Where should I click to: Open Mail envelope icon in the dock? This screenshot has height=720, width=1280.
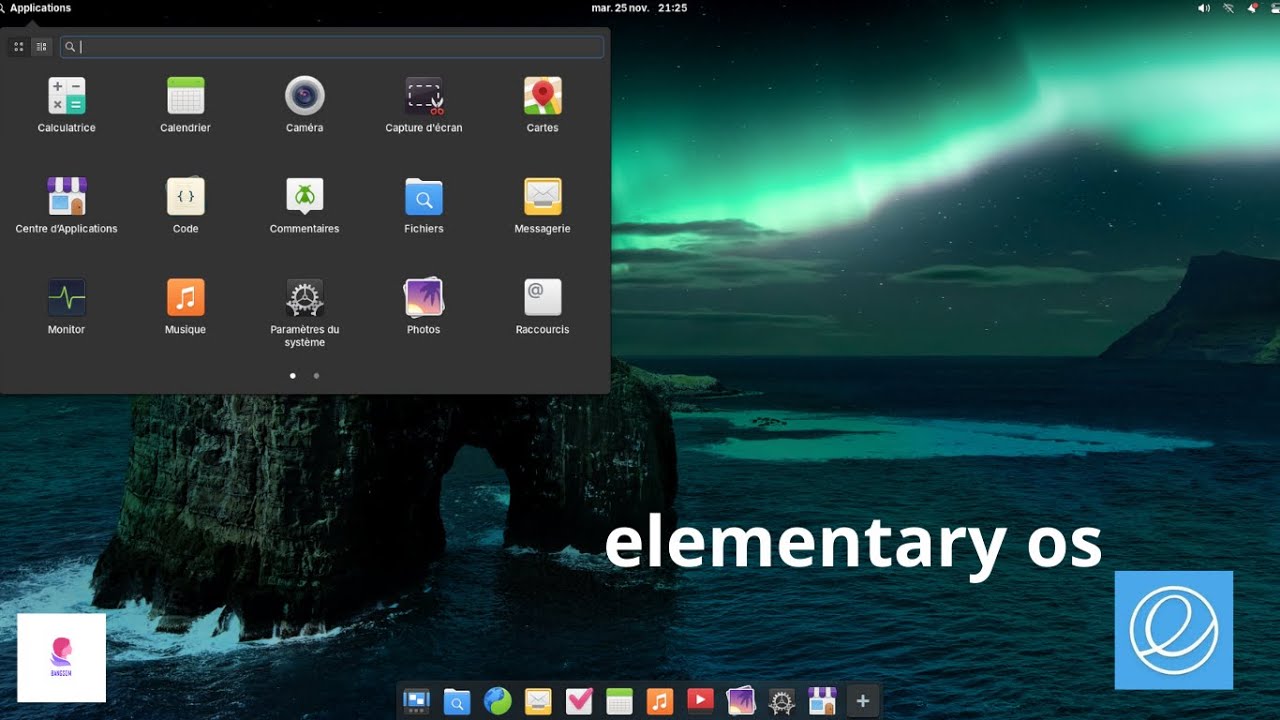coord(538,701)
